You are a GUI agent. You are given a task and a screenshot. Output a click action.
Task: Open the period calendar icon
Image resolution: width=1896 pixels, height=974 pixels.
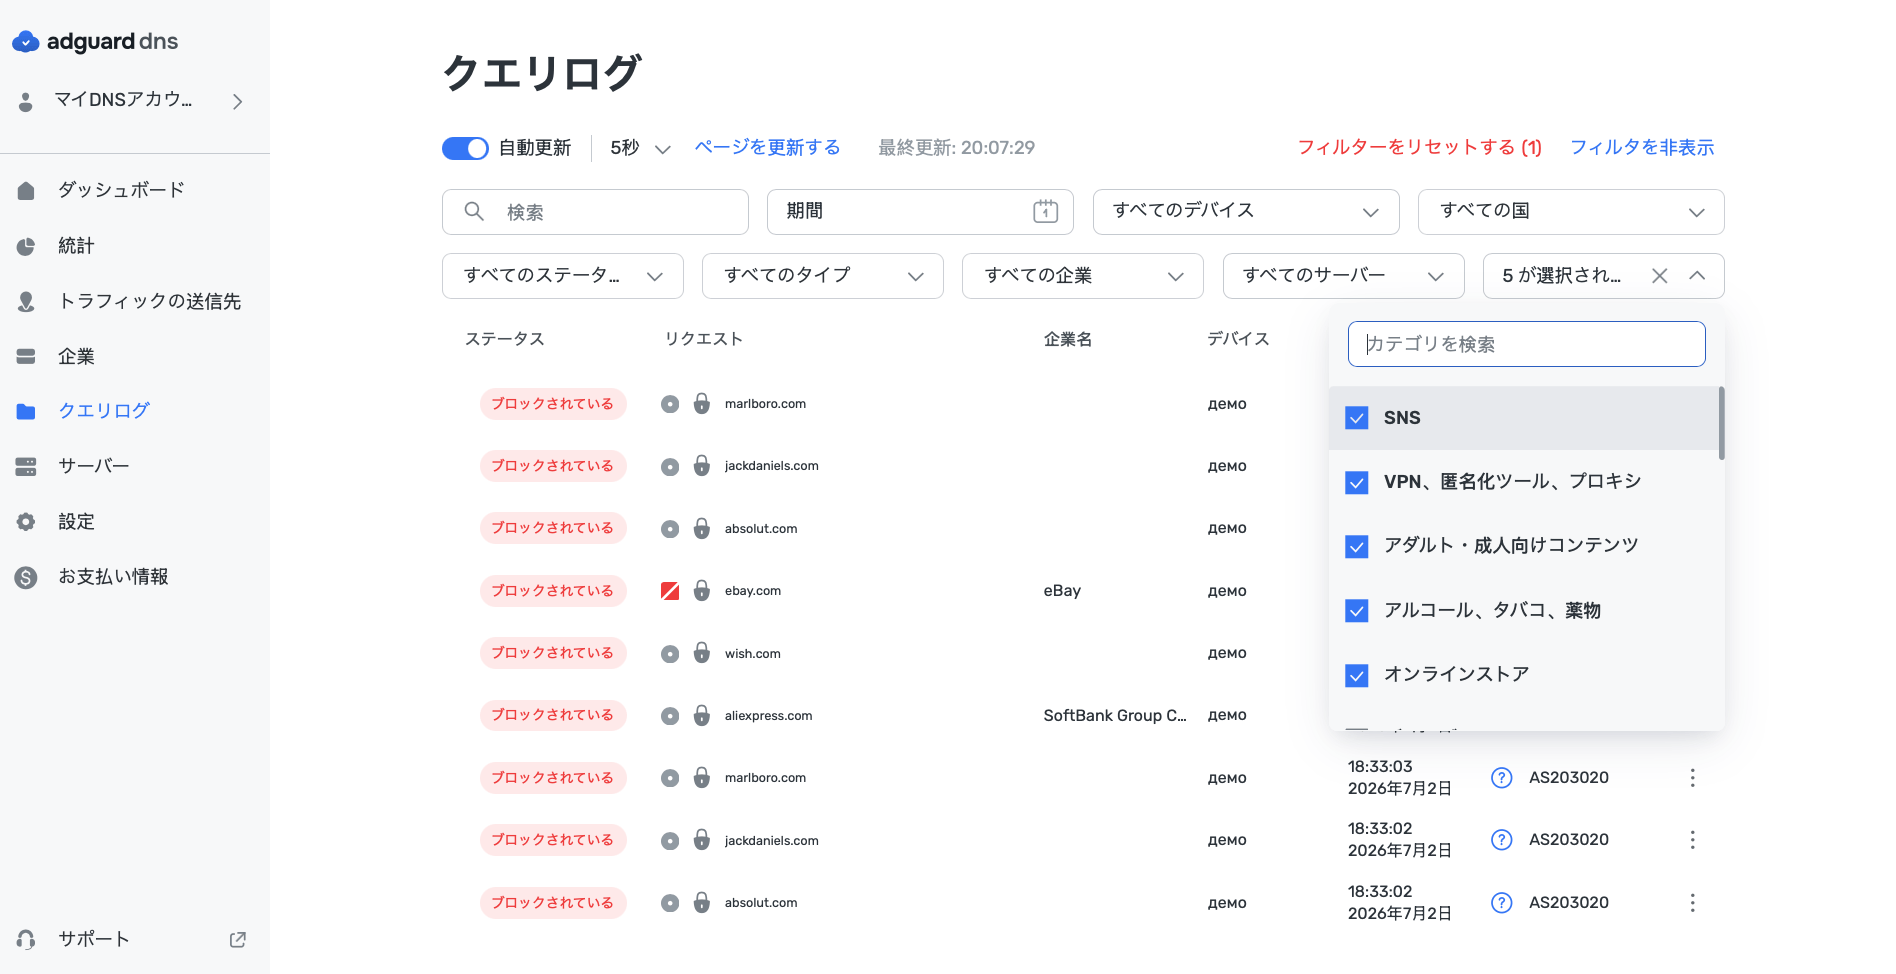1045,211
